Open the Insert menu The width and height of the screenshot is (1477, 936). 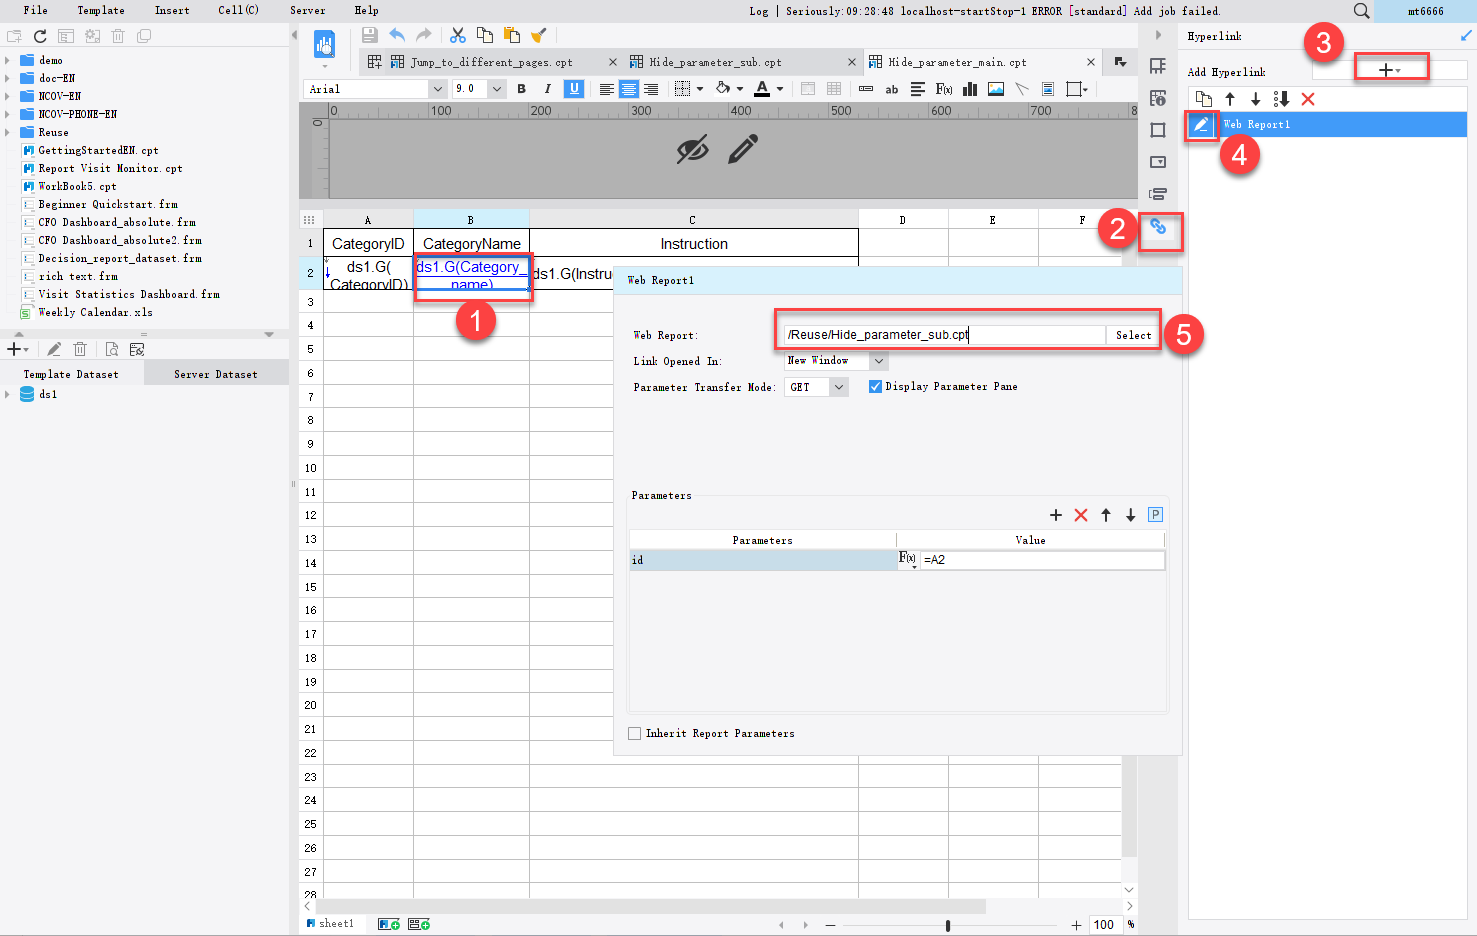coord(172,11)
